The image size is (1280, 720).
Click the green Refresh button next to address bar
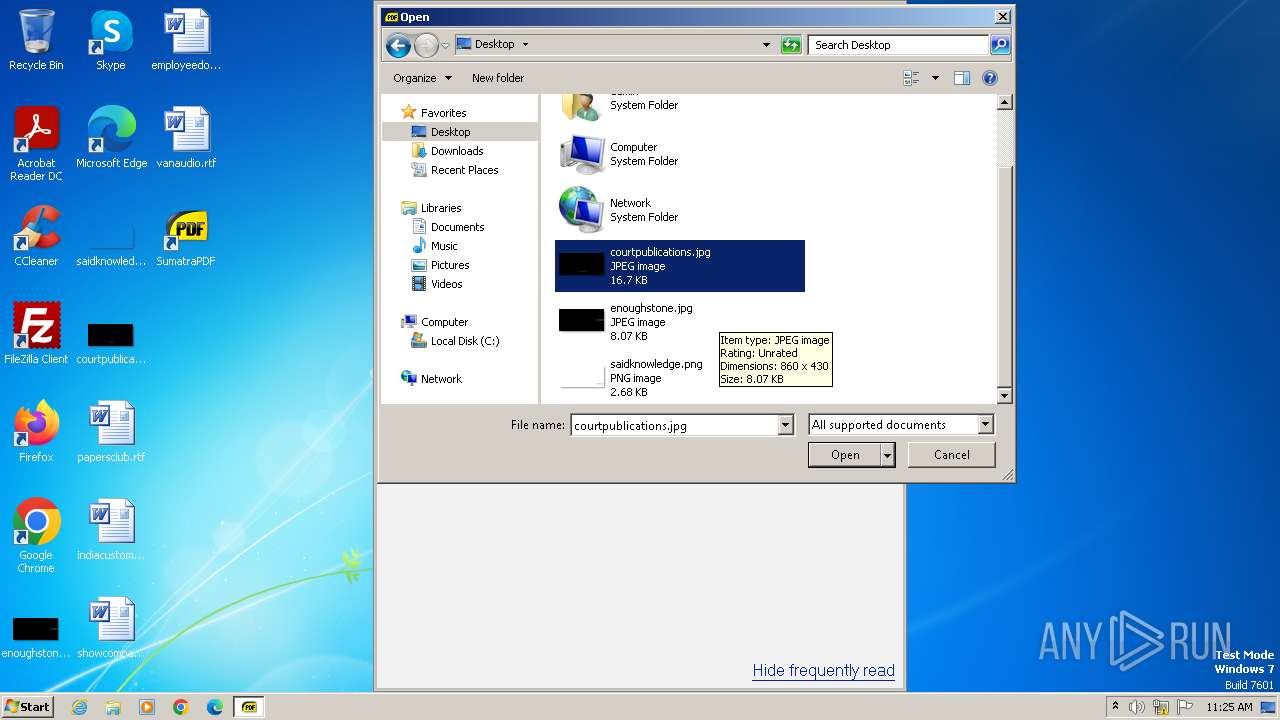(791, 45)
